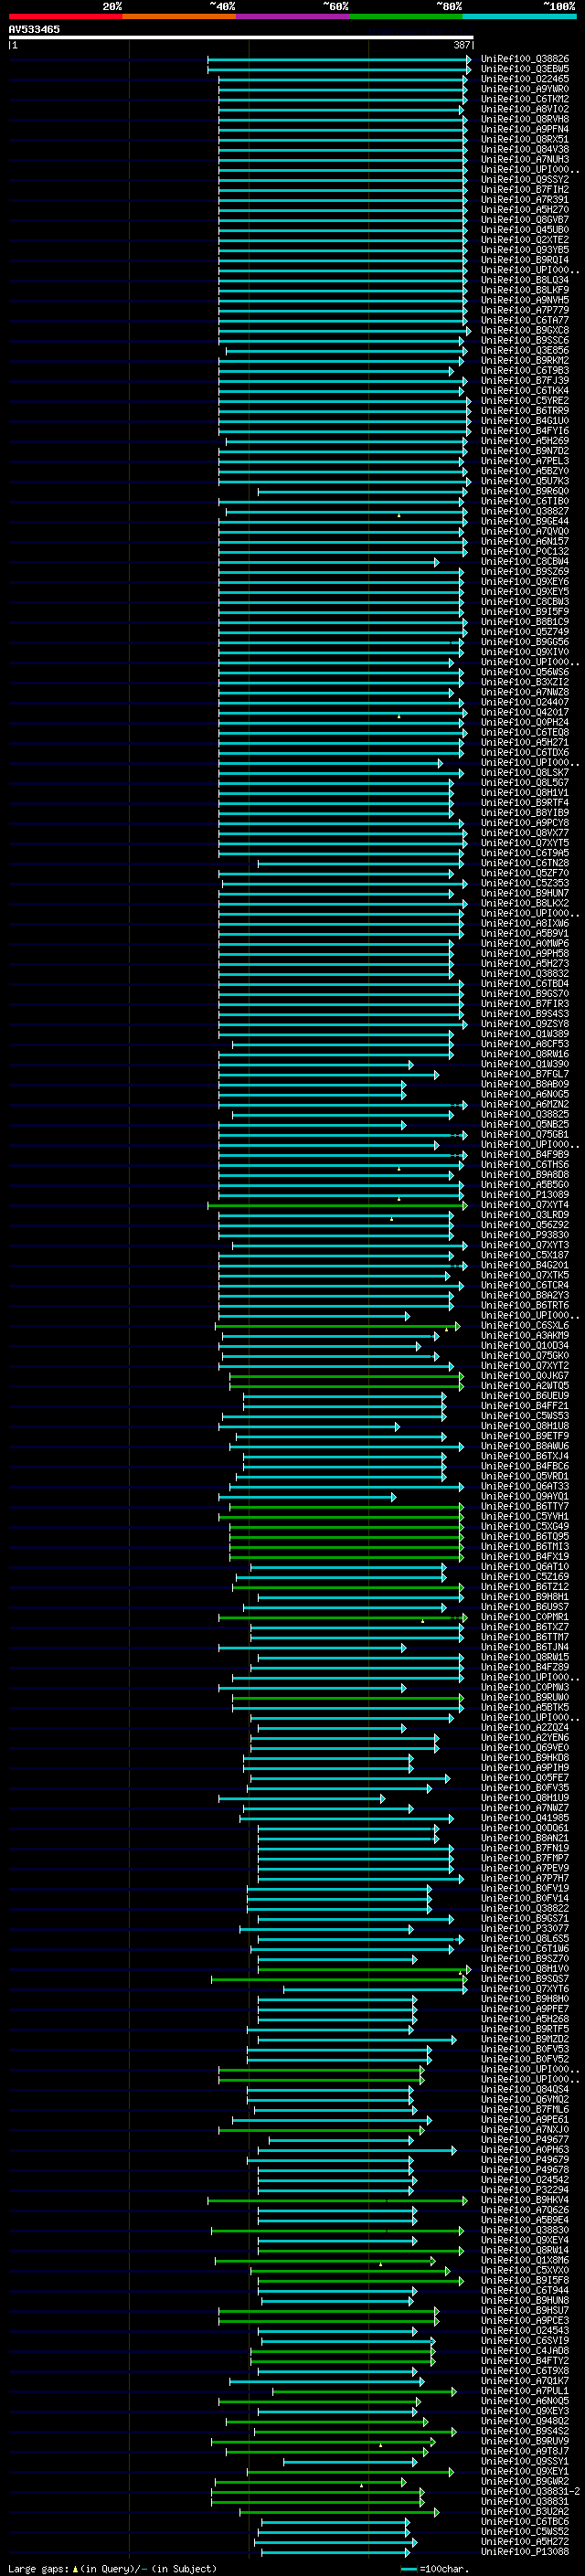Screen dimensions: 585x2576
Task: Click the purple ~60% identity color bar
Action: (x=293, y=16)
